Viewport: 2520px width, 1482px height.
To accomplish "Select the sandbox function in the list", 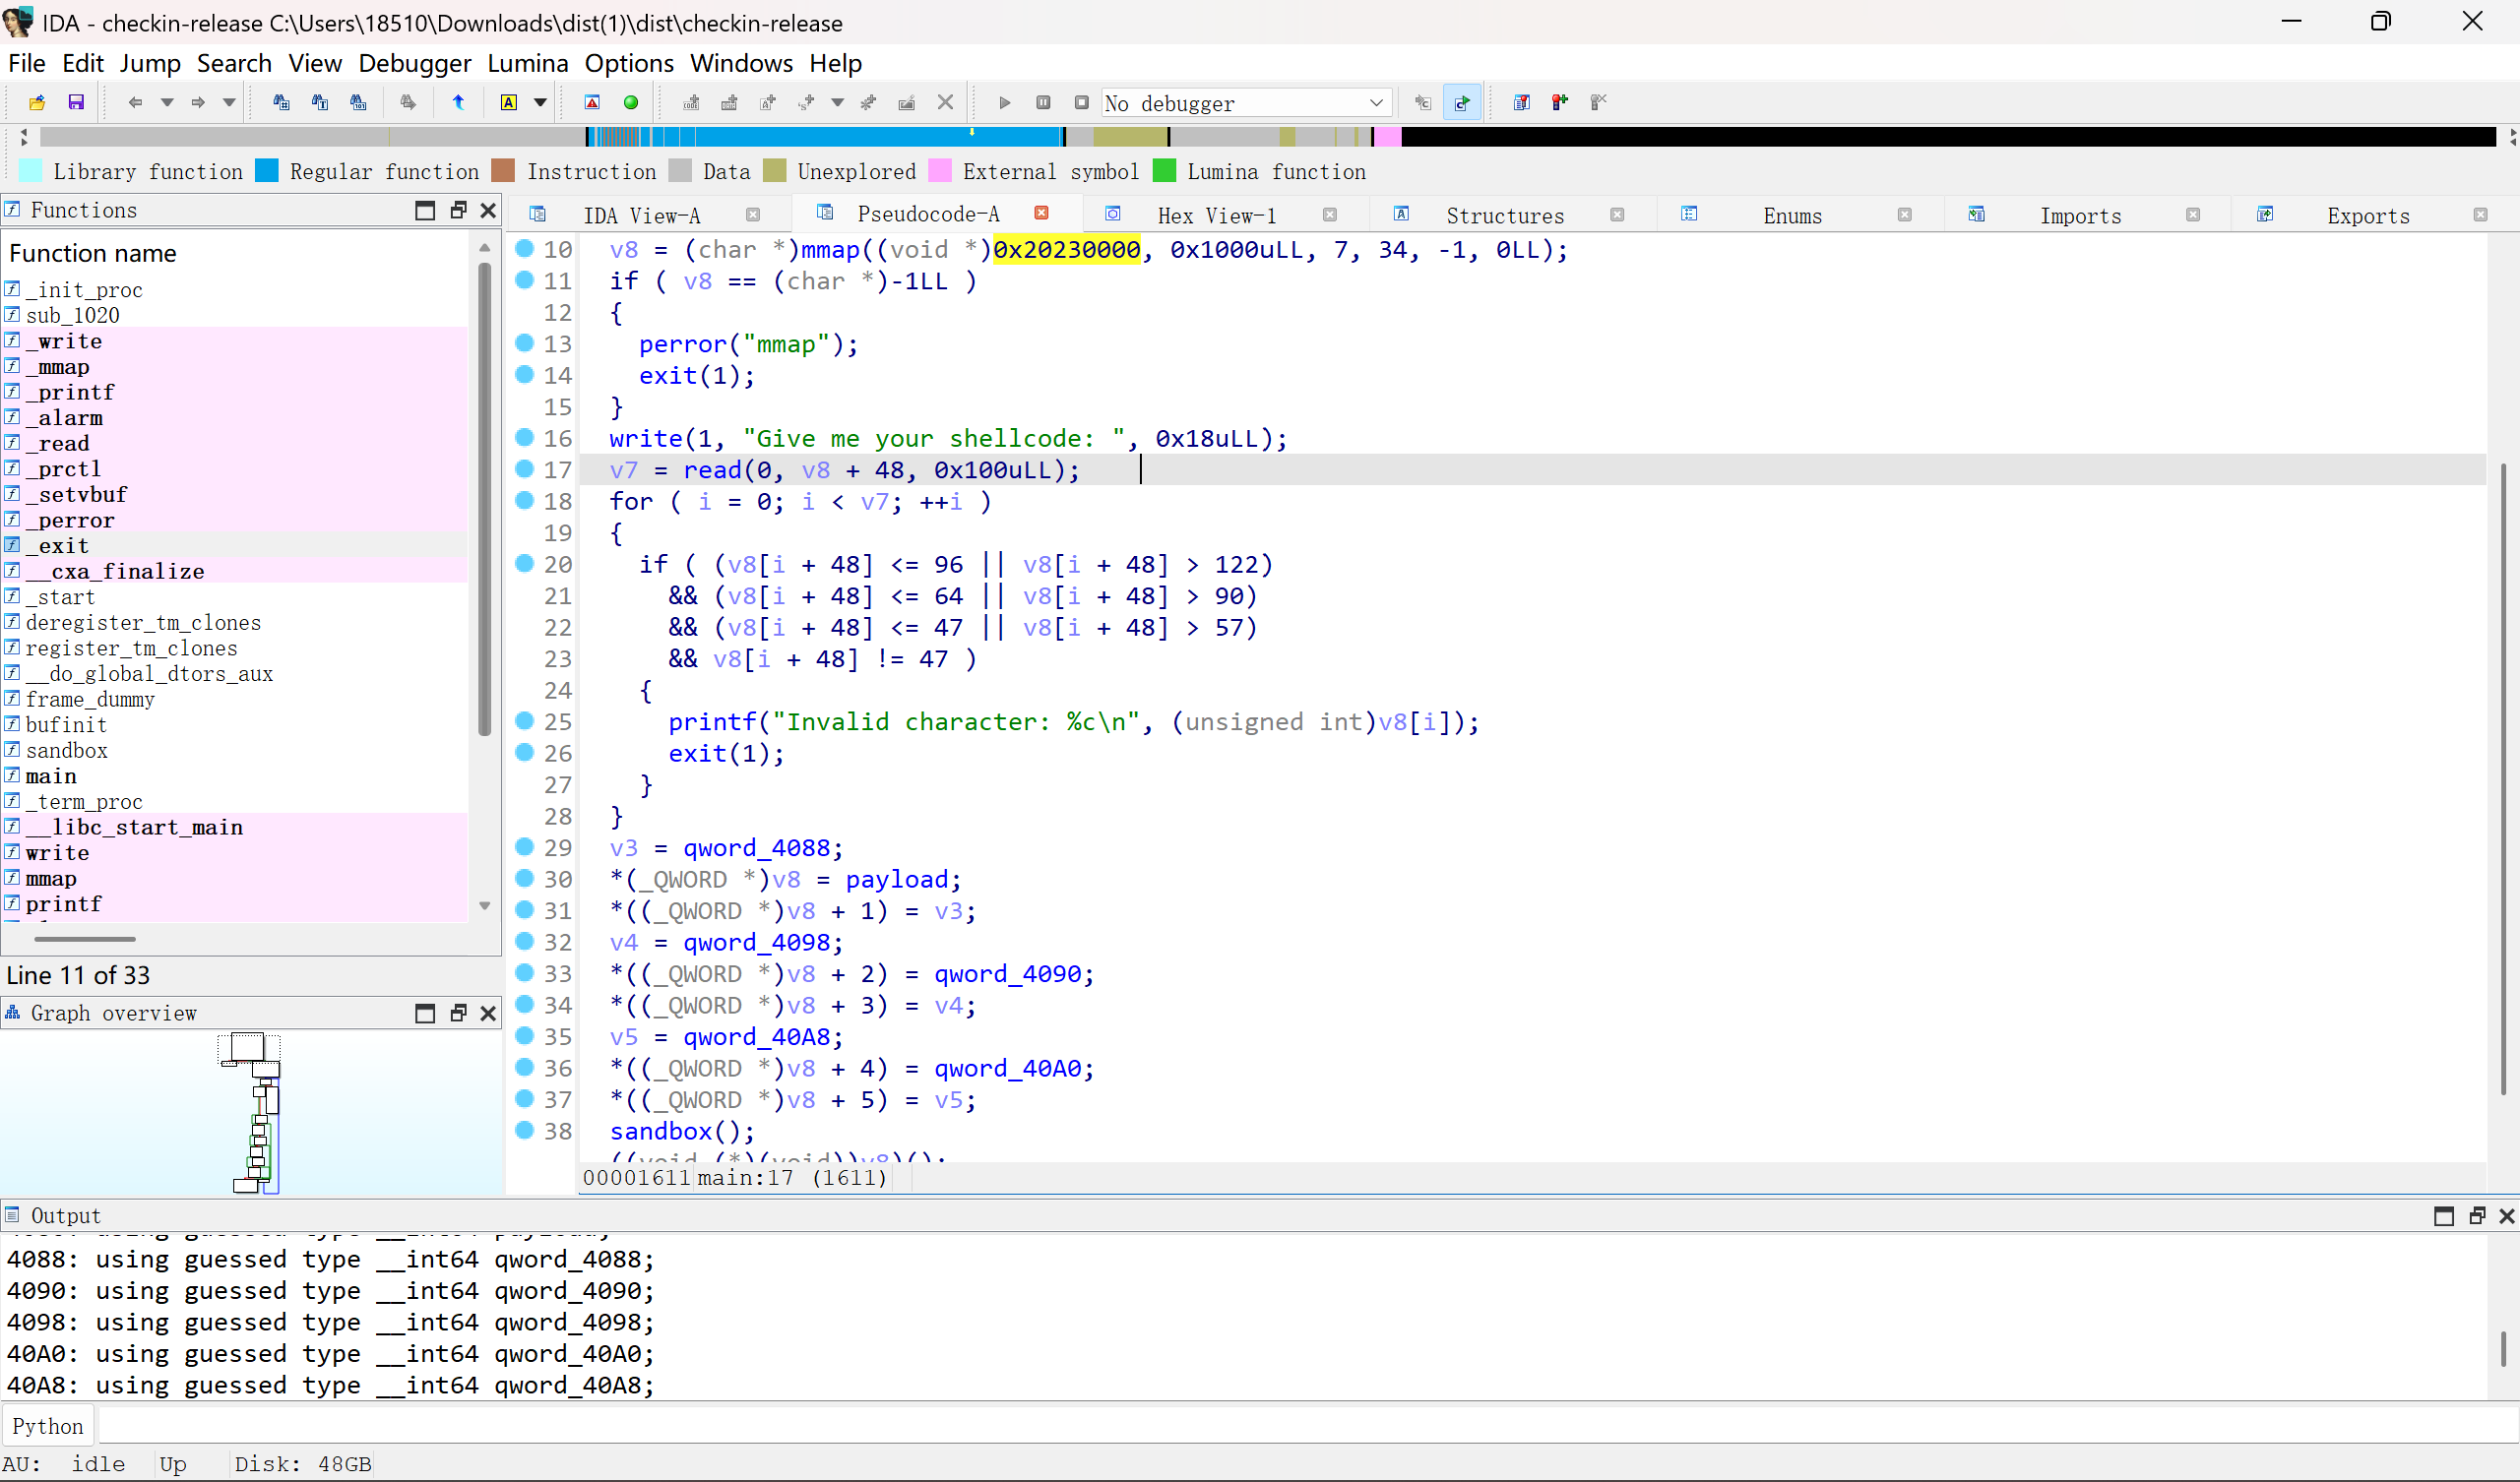I will tap(66, 751).
